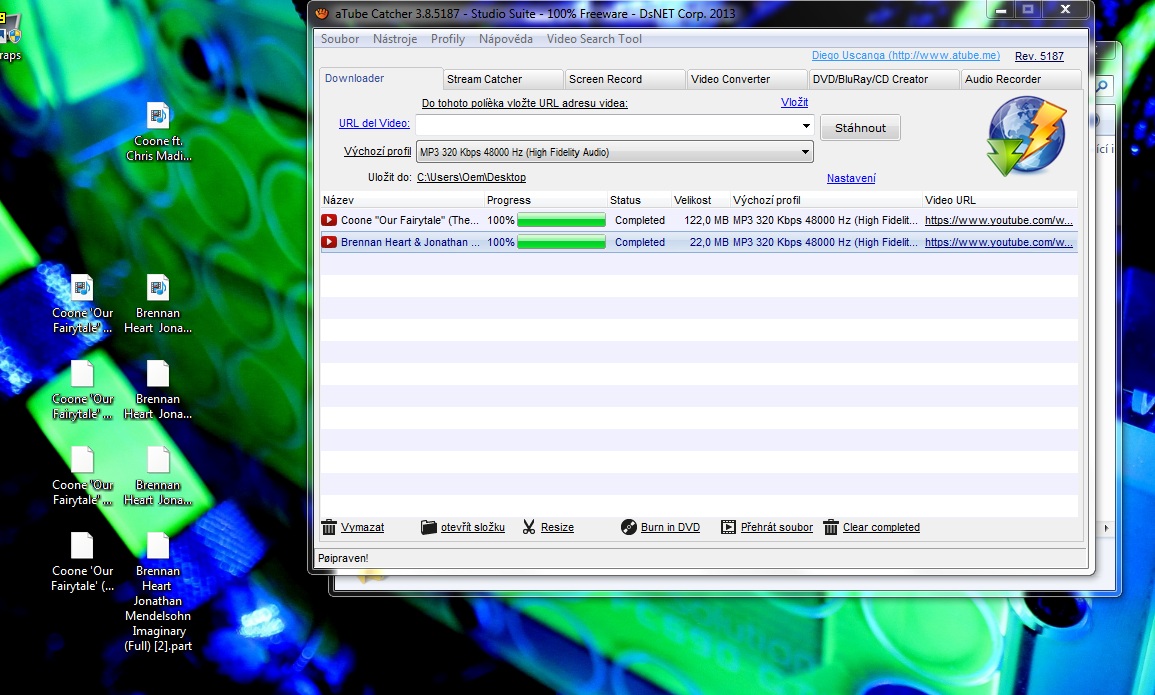
Task: Click the aTube Catcher globe logo
Action: pyautogui.click(x=1028, y=138)
